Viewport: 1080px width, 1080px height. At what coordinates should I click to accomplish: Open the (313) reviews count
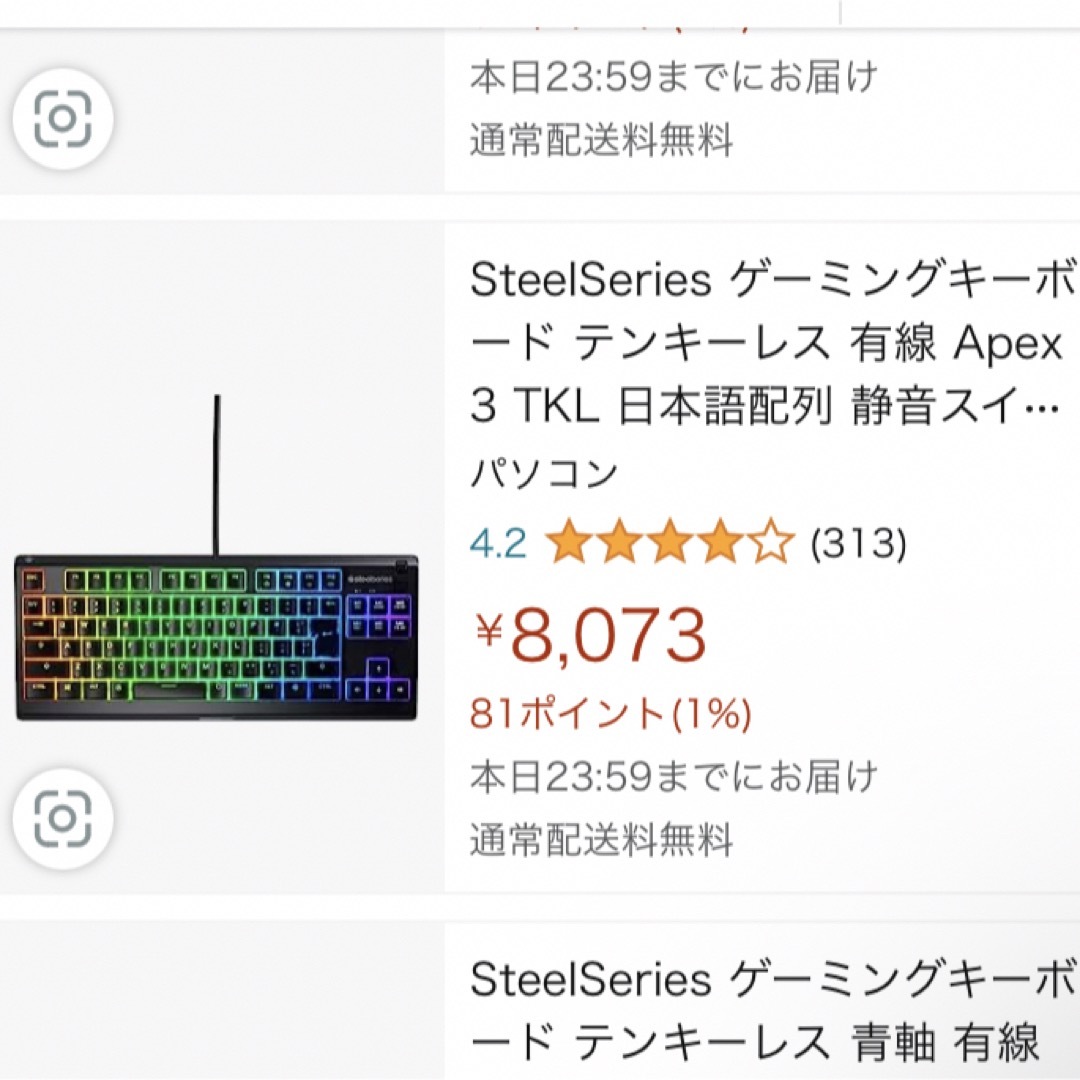click(858, 543)
